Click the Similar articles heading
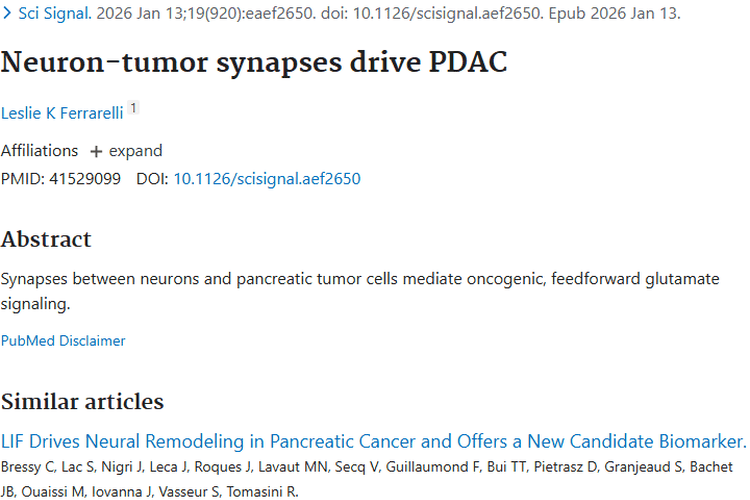Viewport: 750px width, 500px height. pos(82,401)
